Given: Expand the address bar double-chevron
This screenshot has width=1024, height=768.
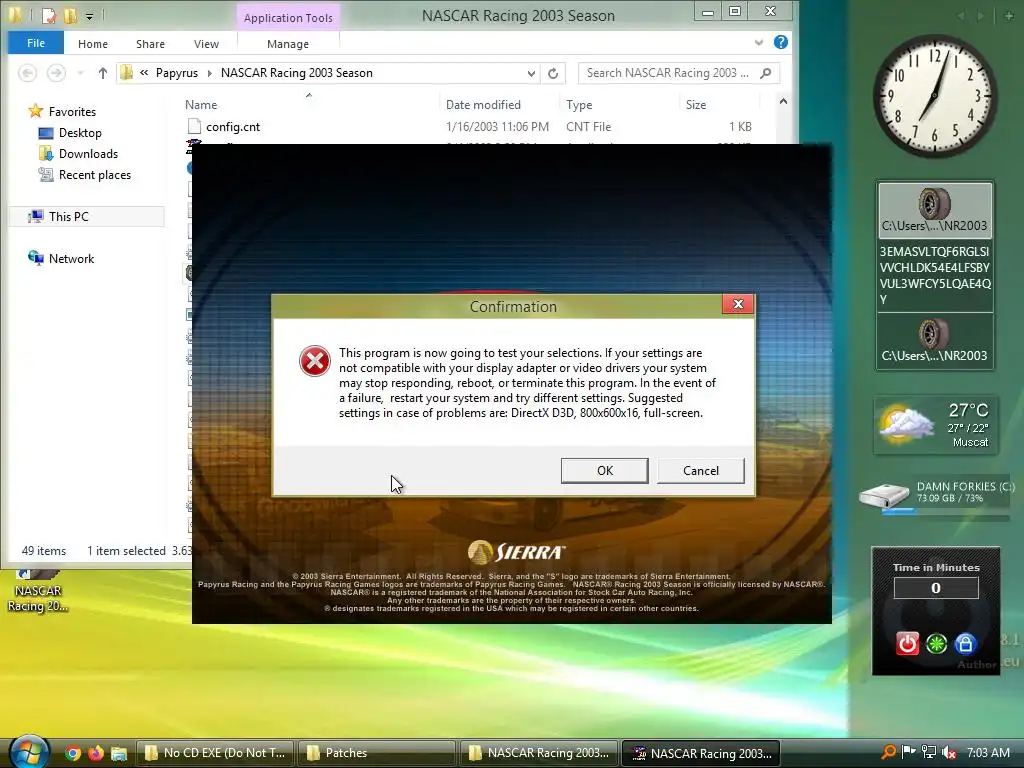Looking at the screenshot, I should tap(144, 73).
